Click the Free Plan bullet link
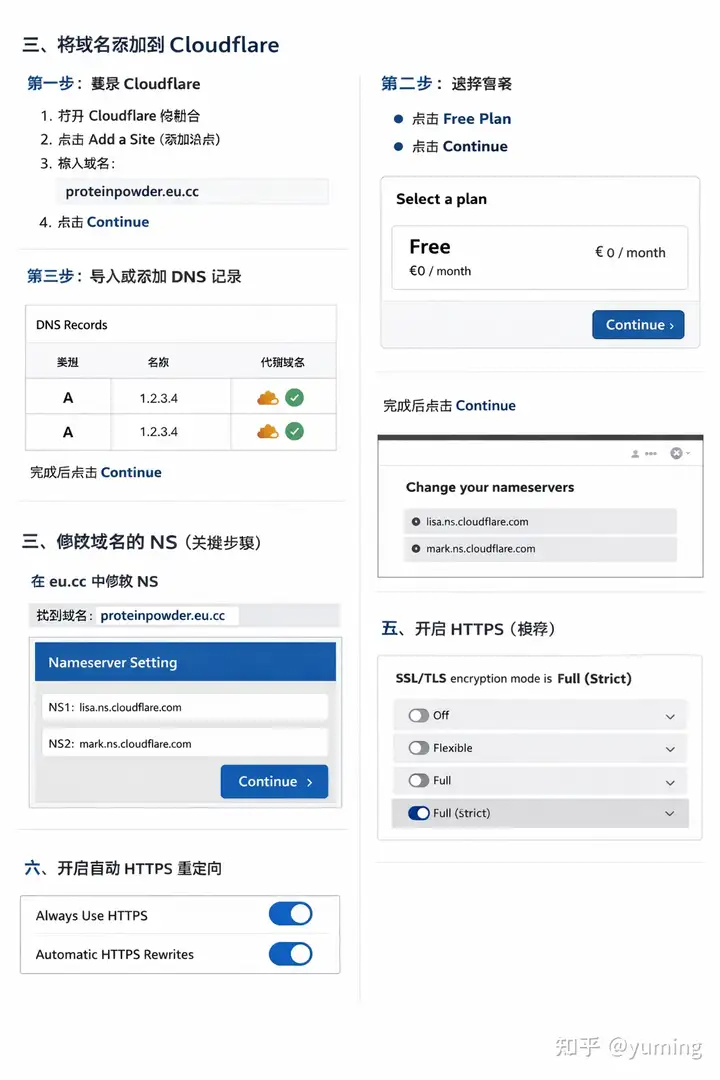 coord(477,118)
